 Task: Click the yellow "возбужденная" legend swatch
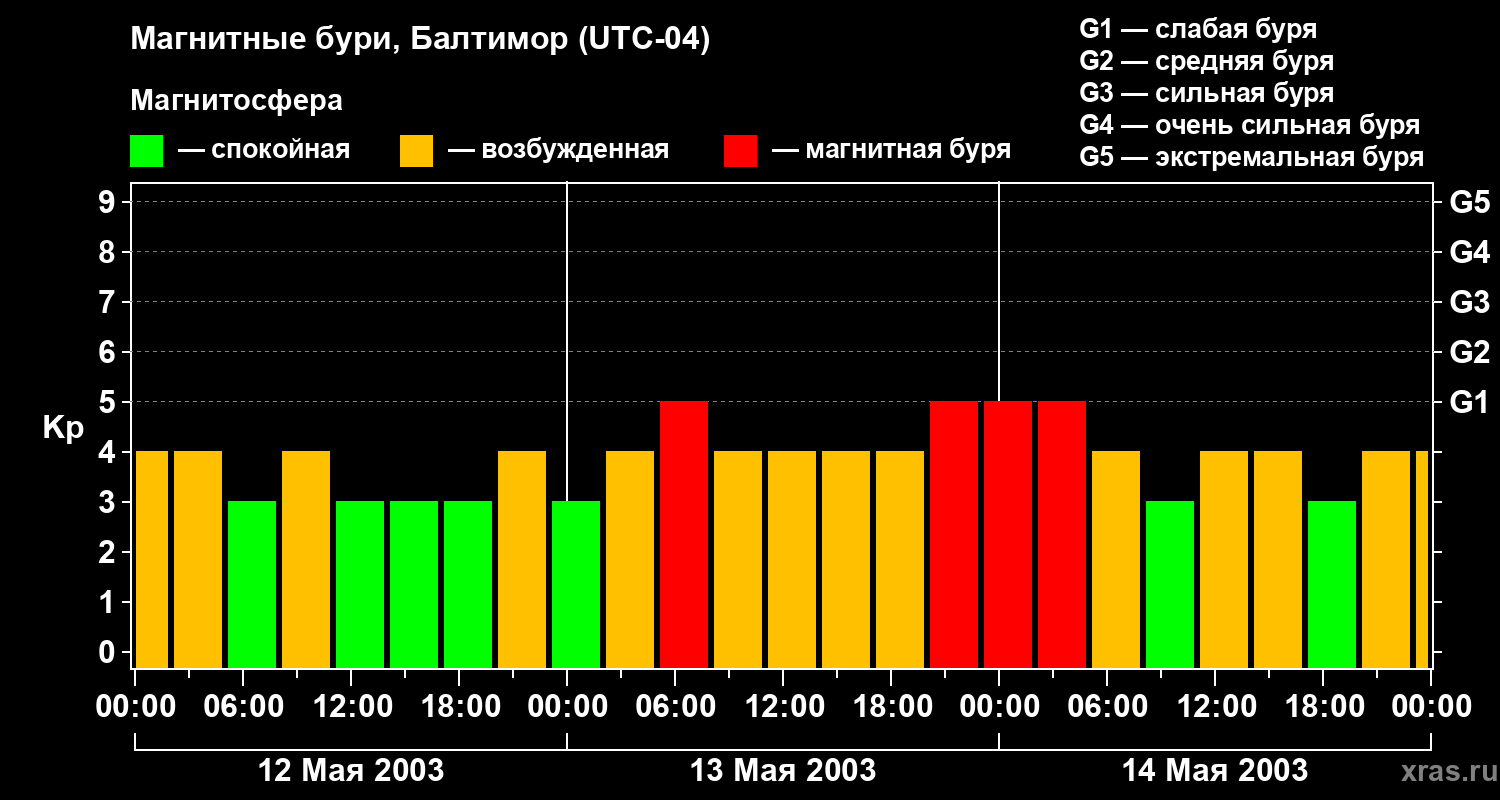(416, 151)
